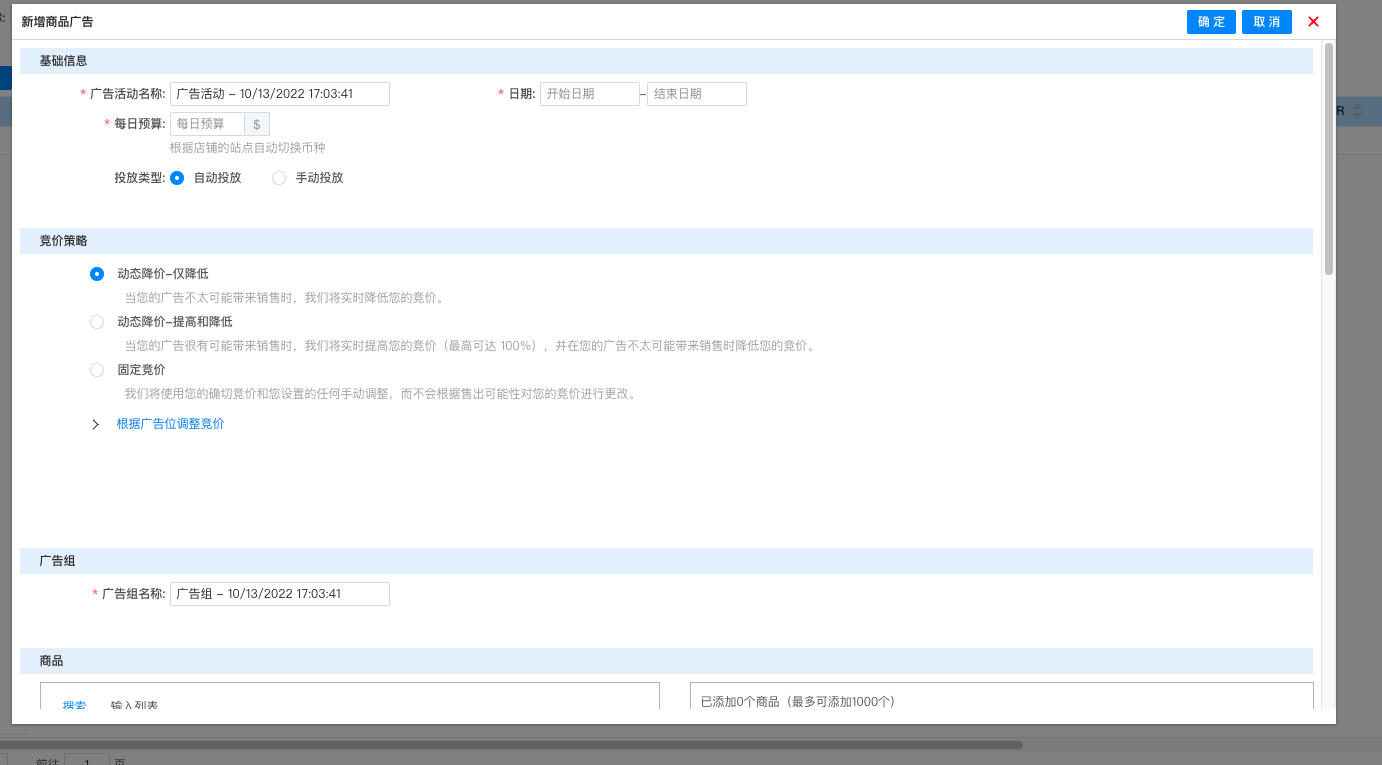Viewport: 1382px width, 765px height.
Task: Click the 根据店铺的站点自动切换币种 hint text
Action: tap(247, 148)
